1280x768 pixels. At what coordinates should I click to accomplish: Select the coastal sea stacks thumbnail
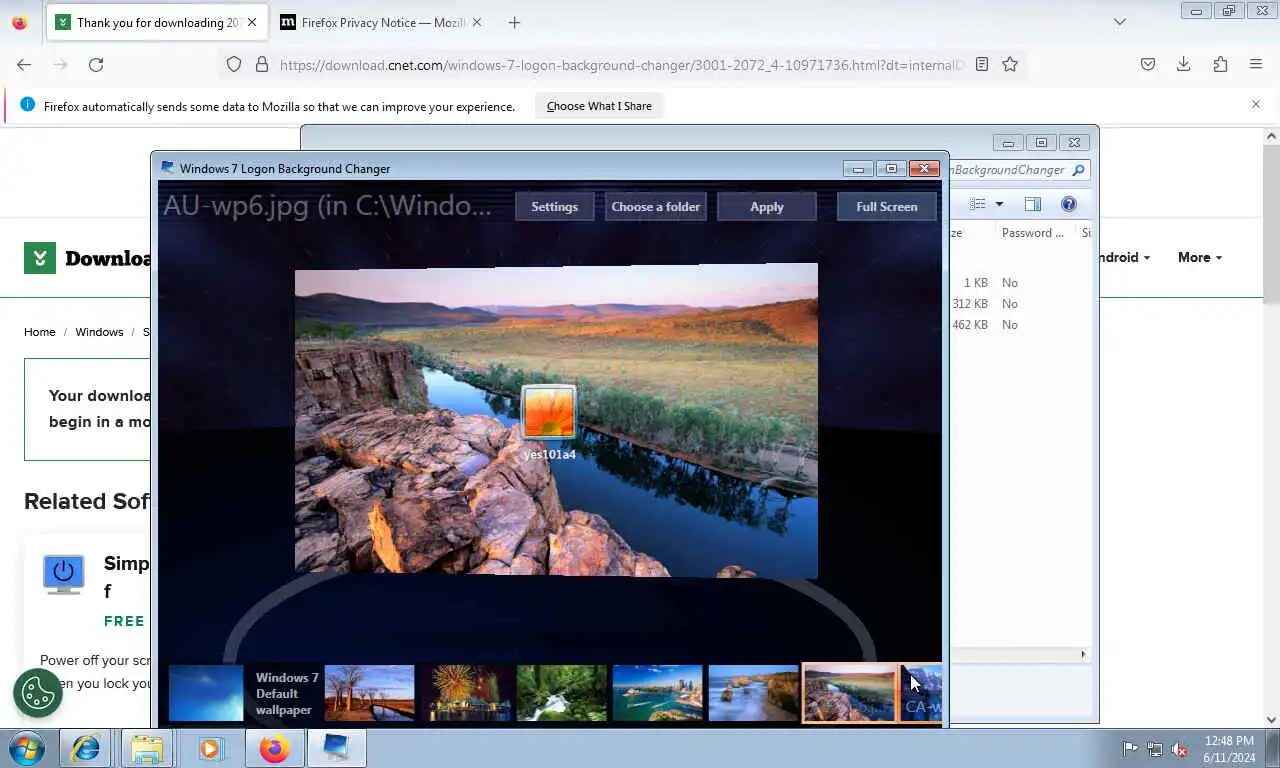[x=753, y=693]
